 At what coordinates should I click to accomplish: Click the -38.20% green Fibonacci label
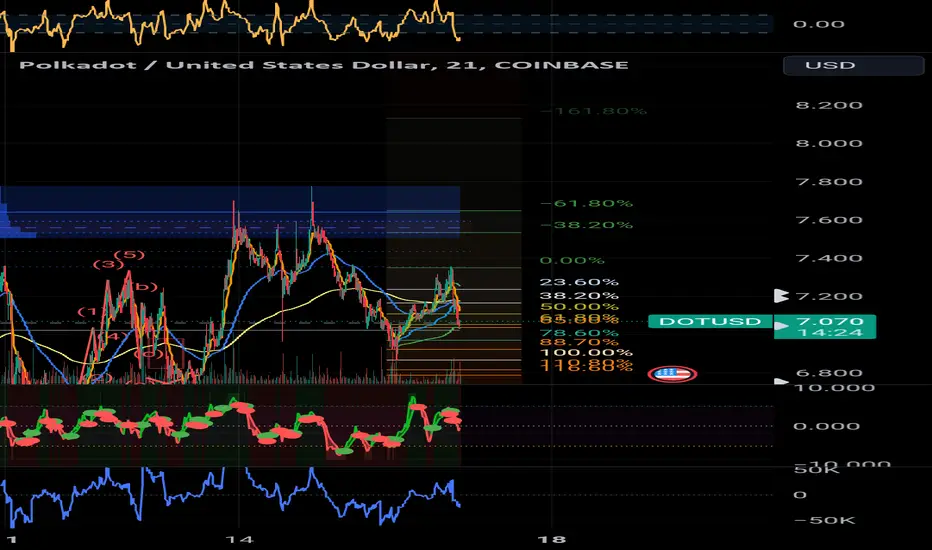pos(587,225)
